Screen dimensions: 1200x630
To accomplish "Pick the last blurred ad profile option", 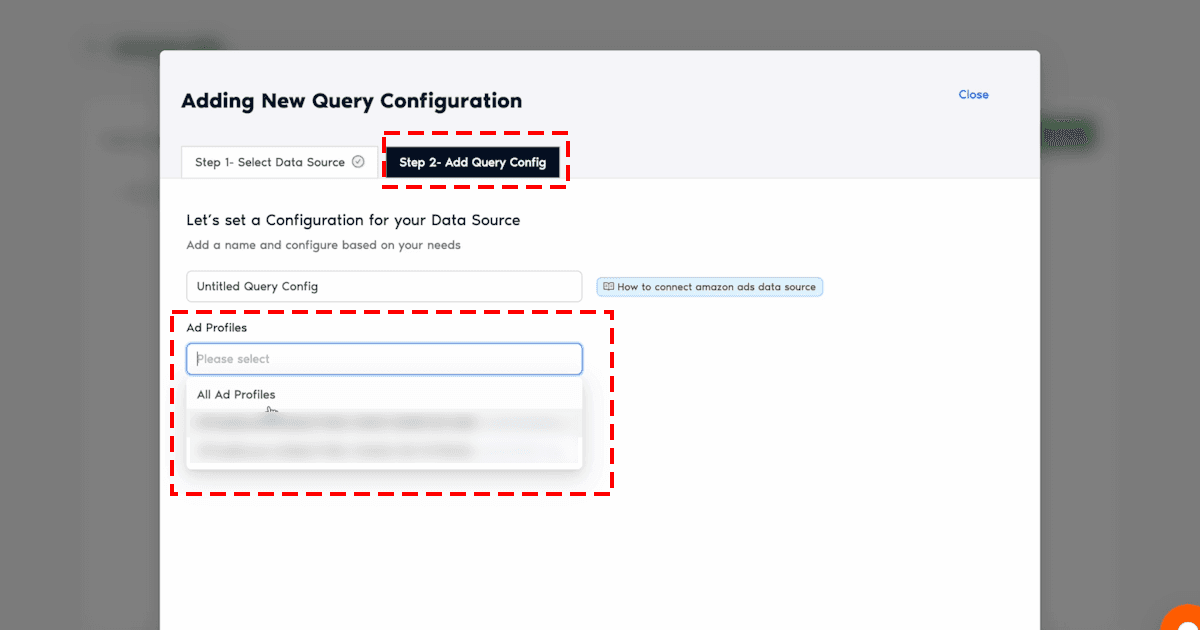I will click(x=384, y=451).
